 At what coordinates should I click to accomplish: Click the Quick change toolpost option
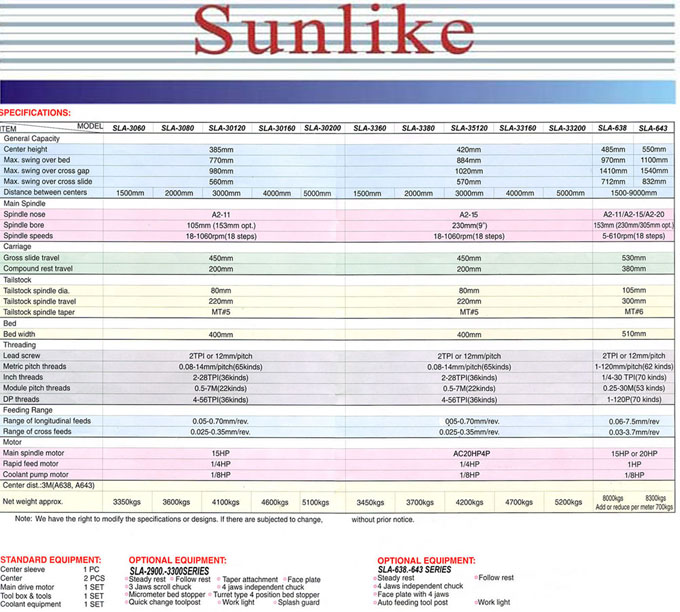point(165,602)
